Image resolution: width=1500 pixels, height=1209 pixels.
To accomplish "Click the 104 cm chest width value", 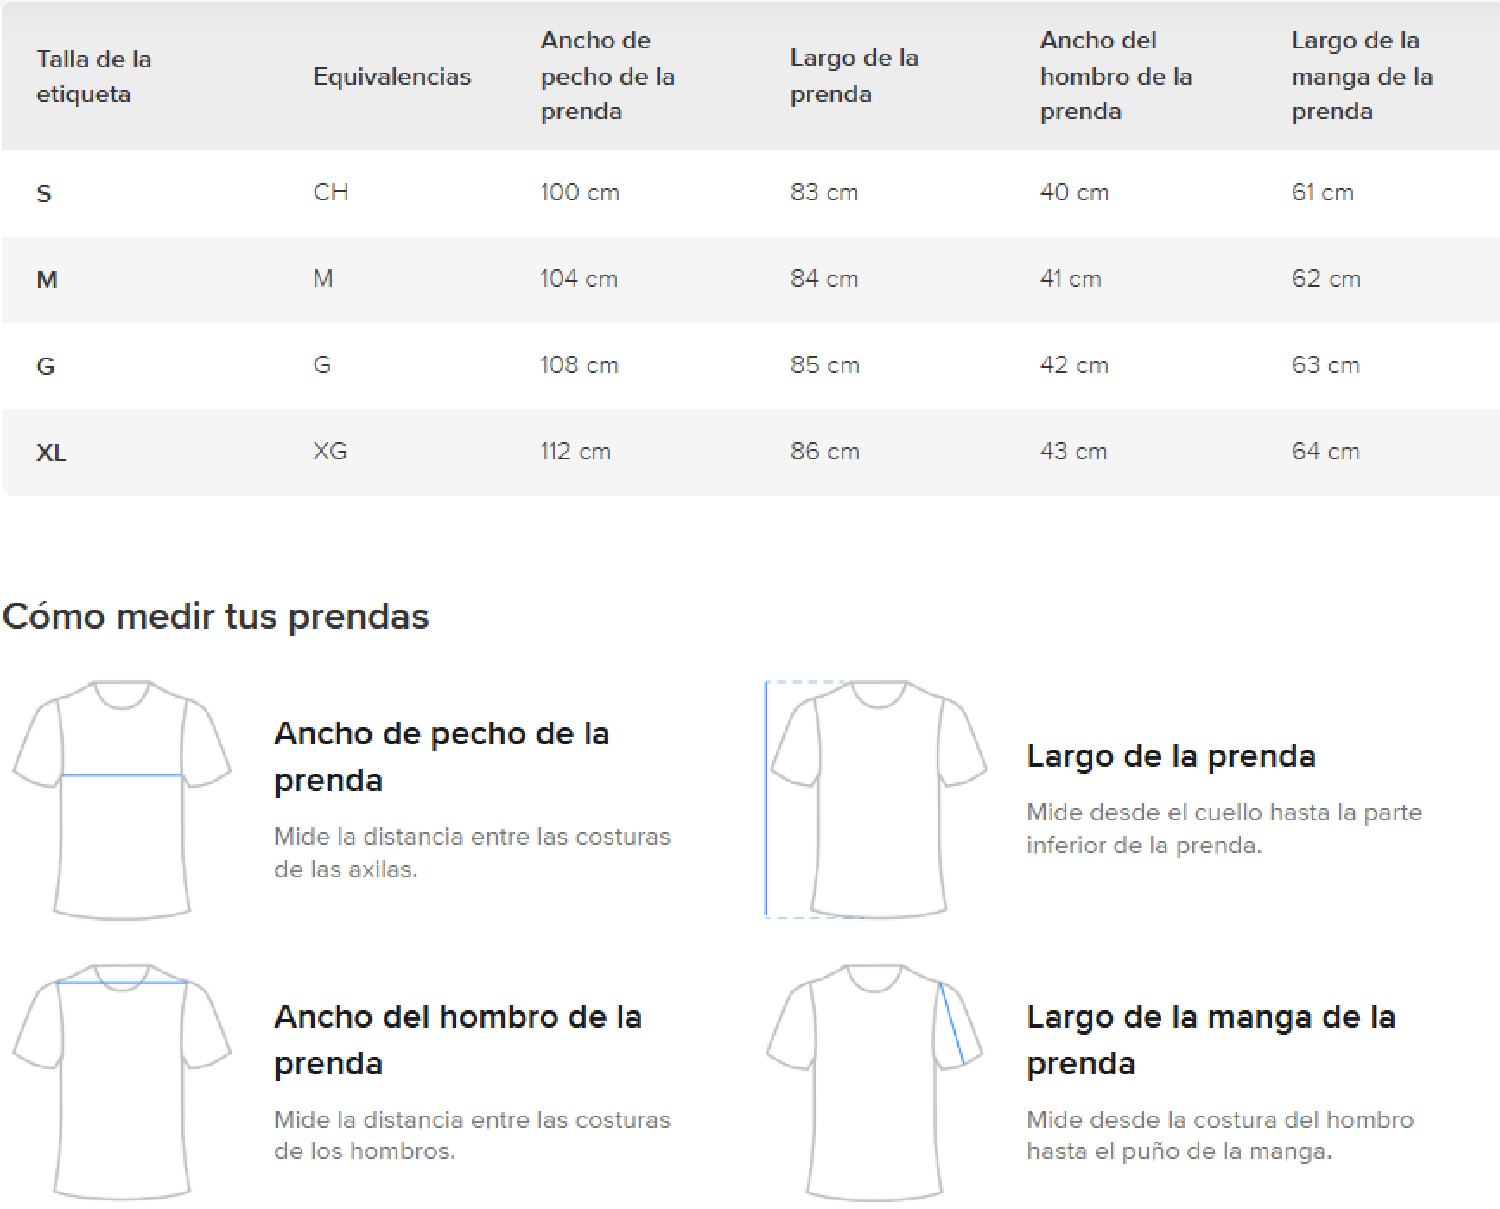I will point(579,279).
